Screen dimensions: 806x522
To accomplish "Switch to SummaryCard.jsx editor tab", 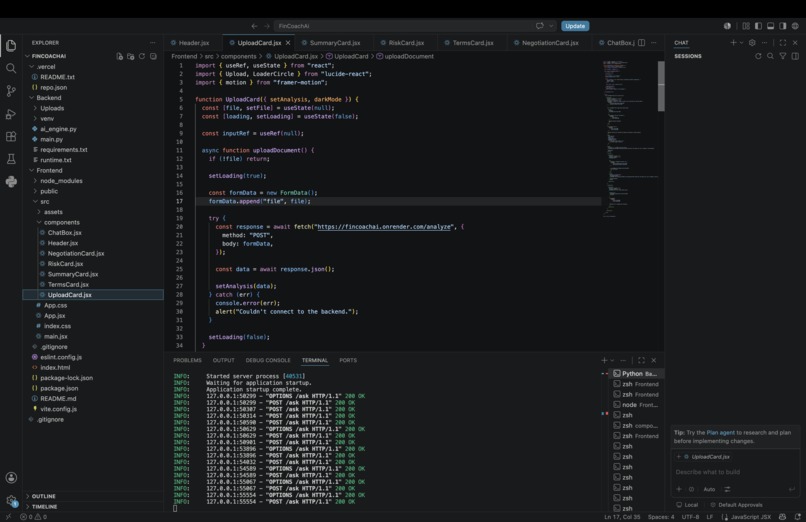I will tap(335, 43).
